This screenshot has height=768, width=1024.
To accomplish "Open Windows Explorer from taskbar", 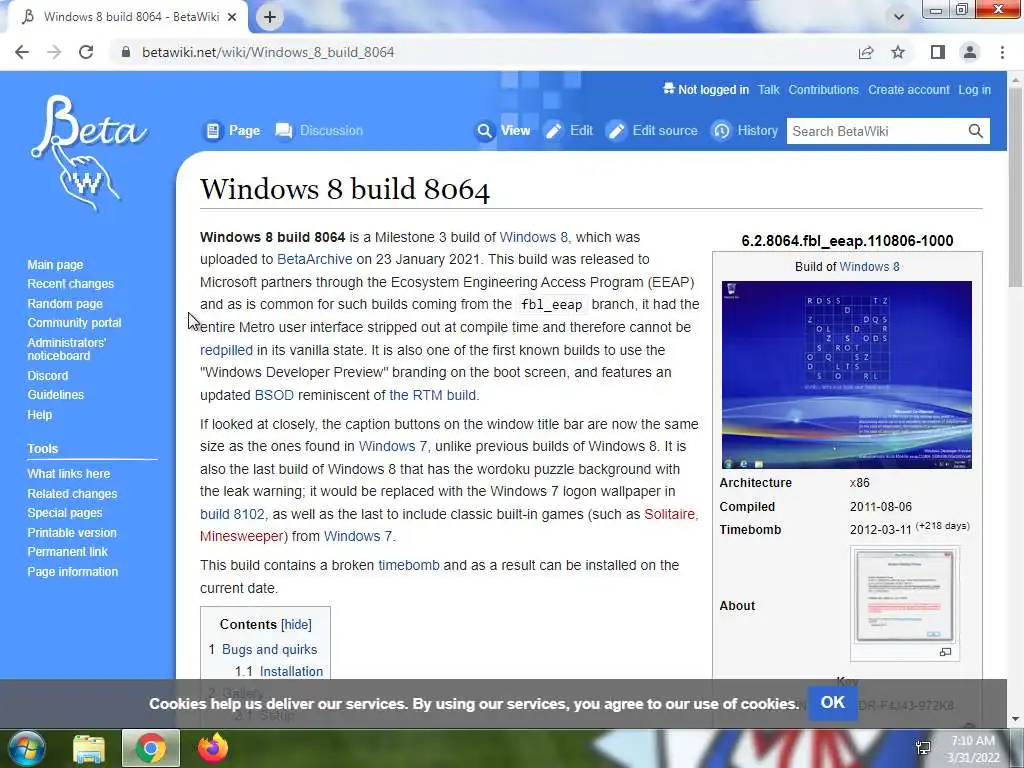I will pos(89,748).
